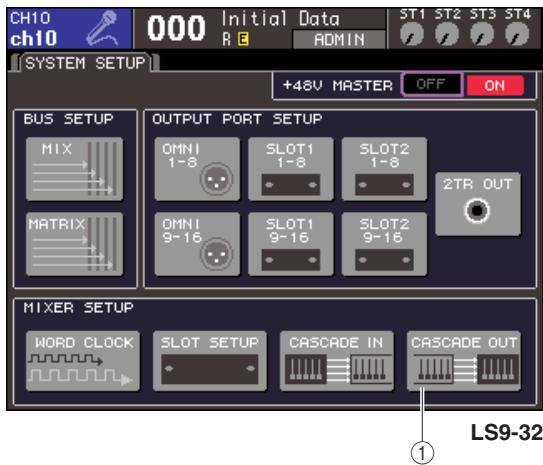Click the CH10 microphone channel icon
The height and width of the screenshot is (465, 543).
(103, 28)
